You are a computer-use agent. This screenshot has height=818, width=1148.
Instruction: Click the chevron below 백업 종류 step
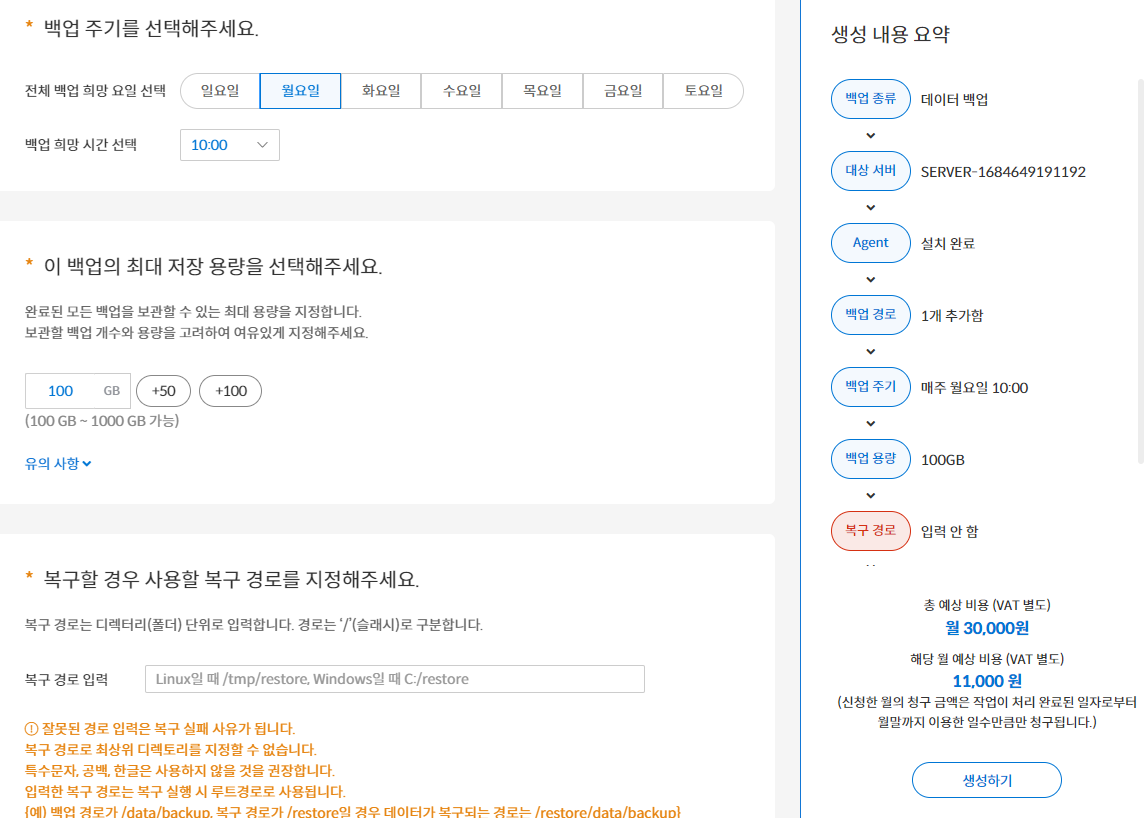coord(871,135)
